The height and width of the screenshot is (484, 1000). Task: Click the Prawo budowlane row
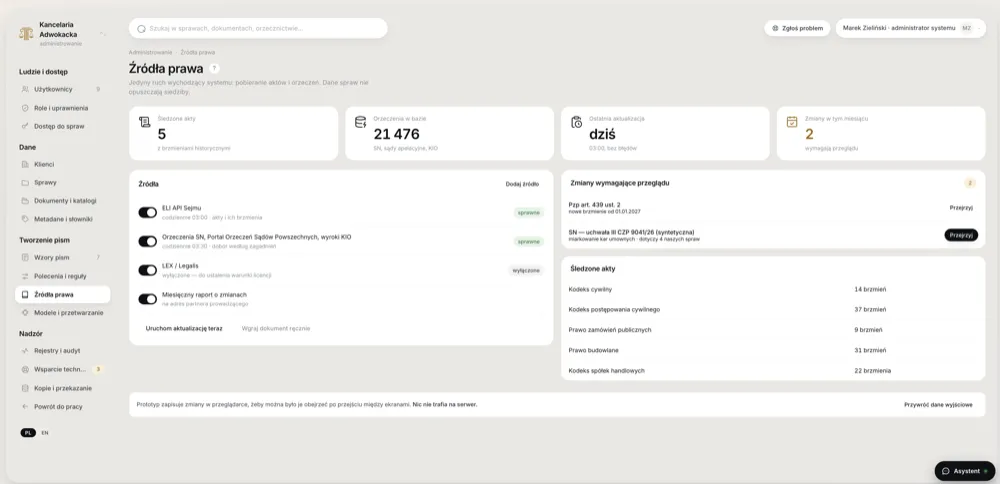click(x=773, y=351)
